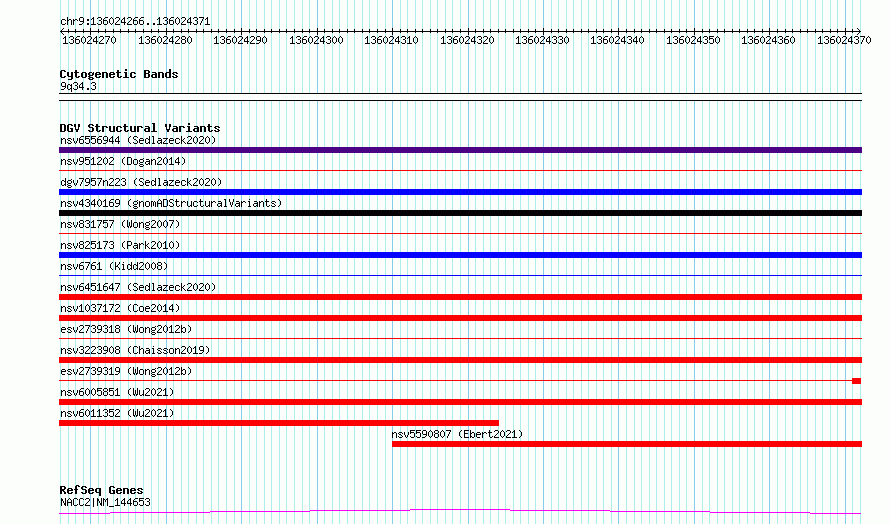
Task: Open variant nsv1037172 (Coe2014) label
Action: point(120,308)
